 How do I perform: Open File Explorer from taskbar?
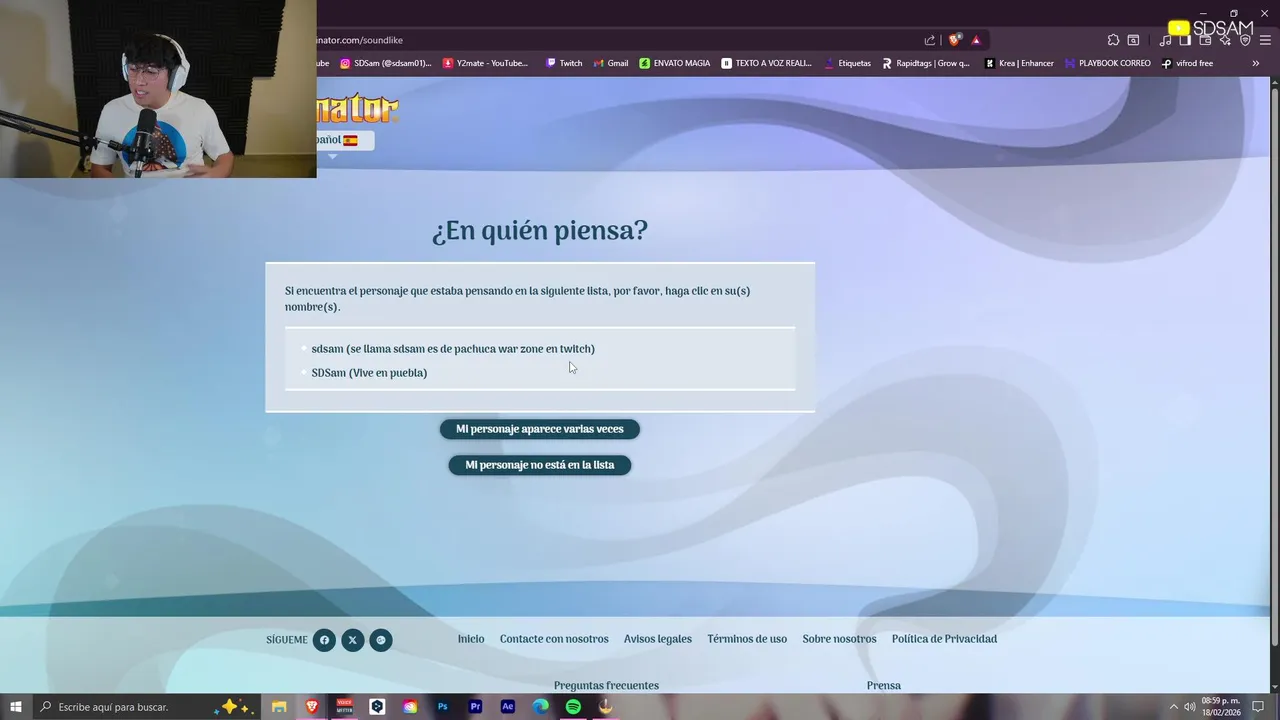click(x=279, y=707)
